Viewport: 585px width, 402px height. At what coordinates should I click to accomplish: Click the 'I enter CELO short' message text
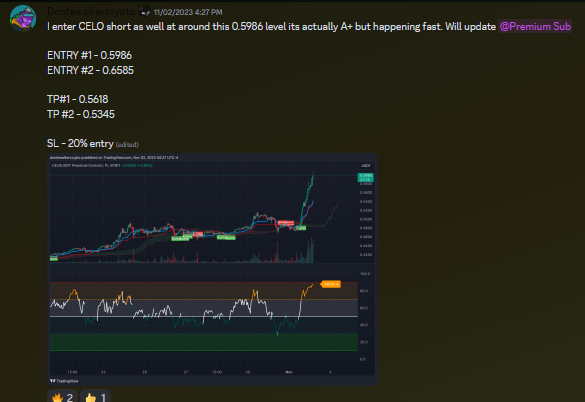coord(271,27)
